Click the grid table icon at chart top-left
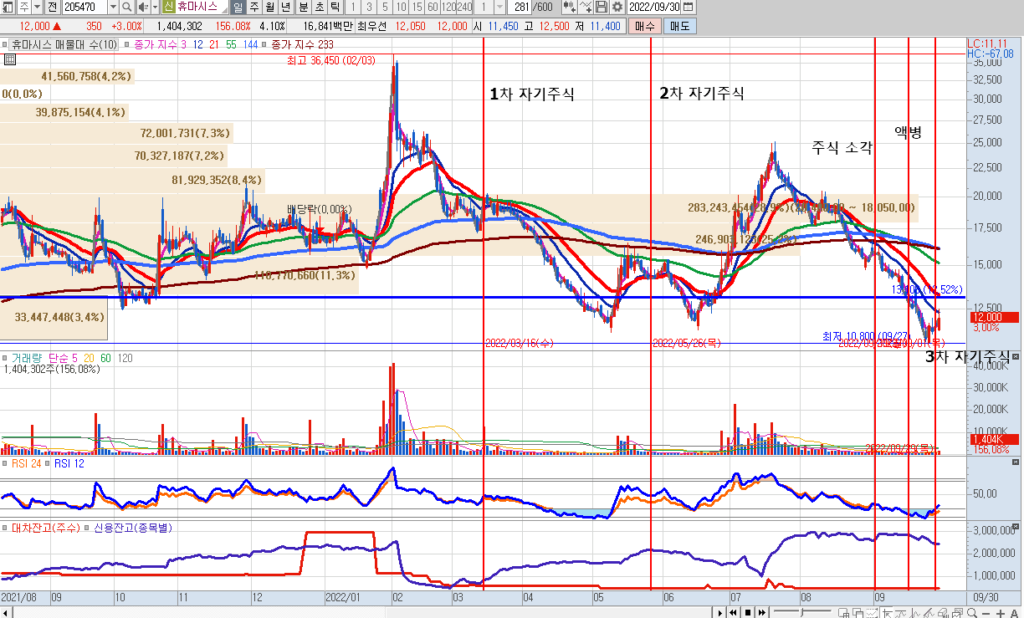This screenshot has height=618, width=1024. 9,60
